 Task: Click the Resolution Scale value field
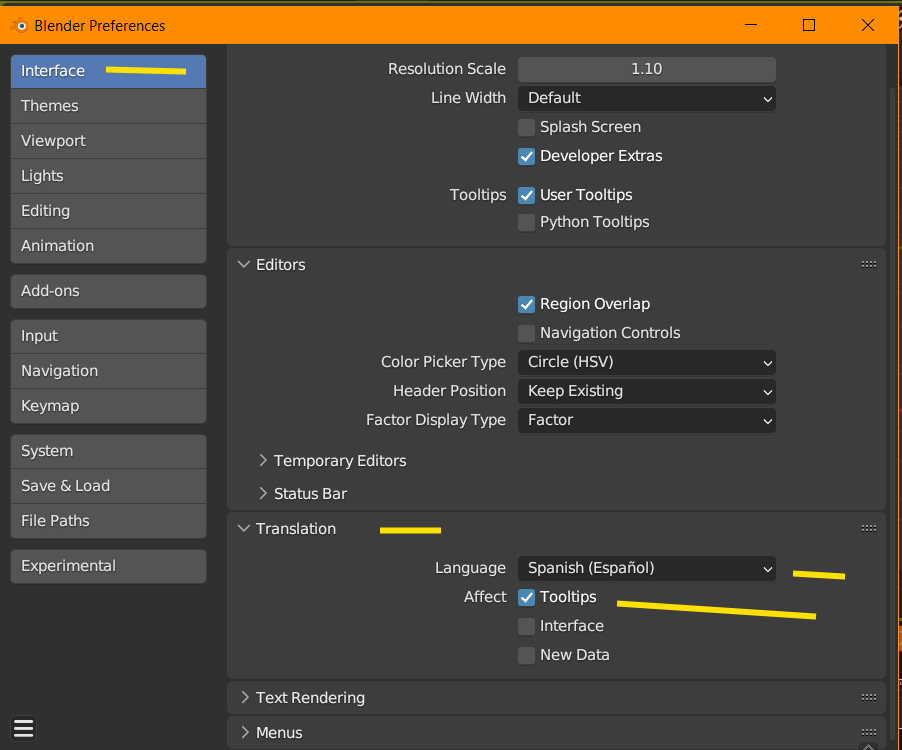[646, 69]
